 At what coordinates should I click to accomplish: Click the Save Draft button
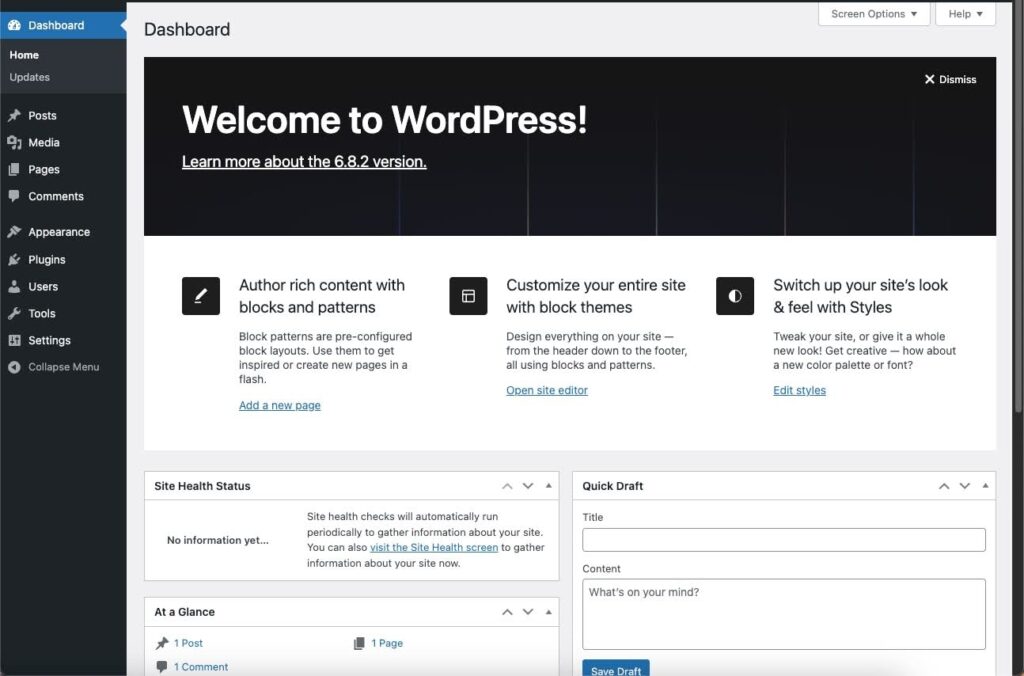[615, 670]
